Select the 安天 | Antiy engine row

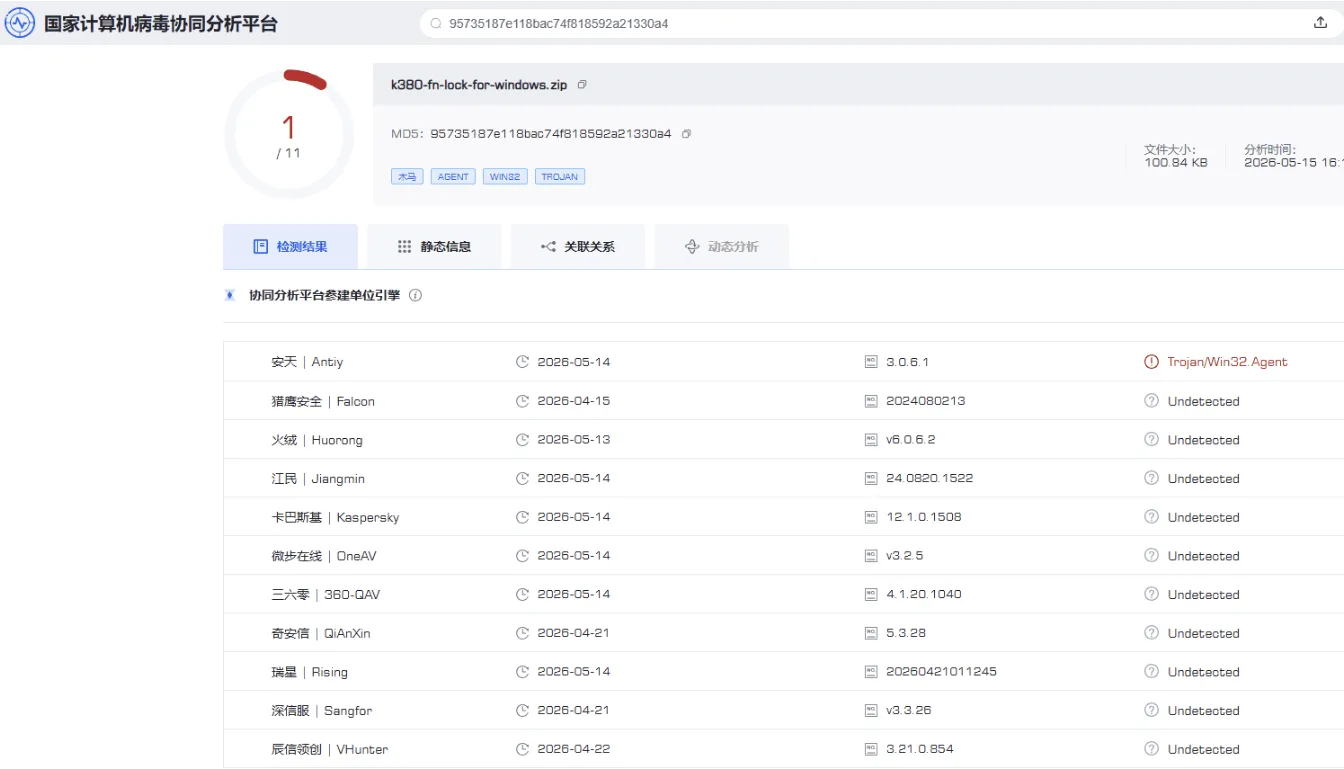(x=784, y=362)
